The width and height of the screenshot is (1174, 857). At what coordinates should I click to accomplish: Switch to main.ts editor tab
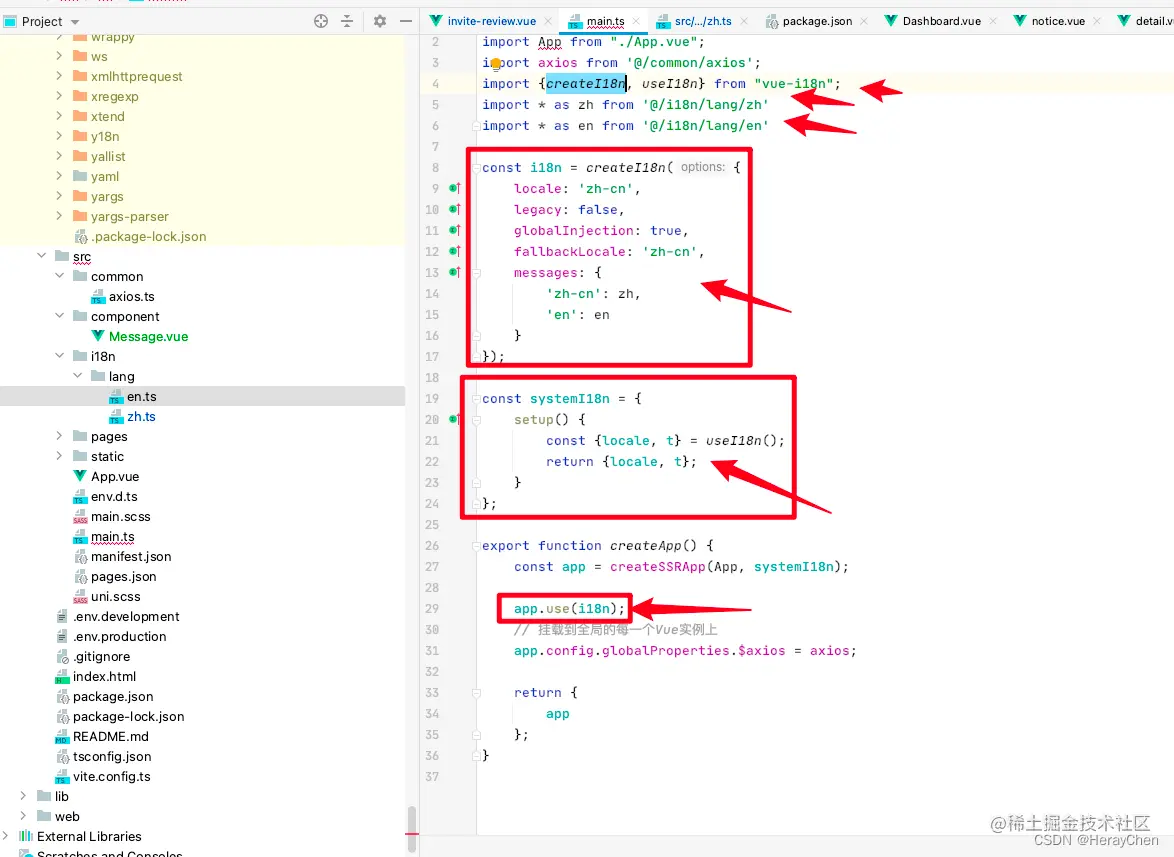pyautogui.click(x=606, y=21)
